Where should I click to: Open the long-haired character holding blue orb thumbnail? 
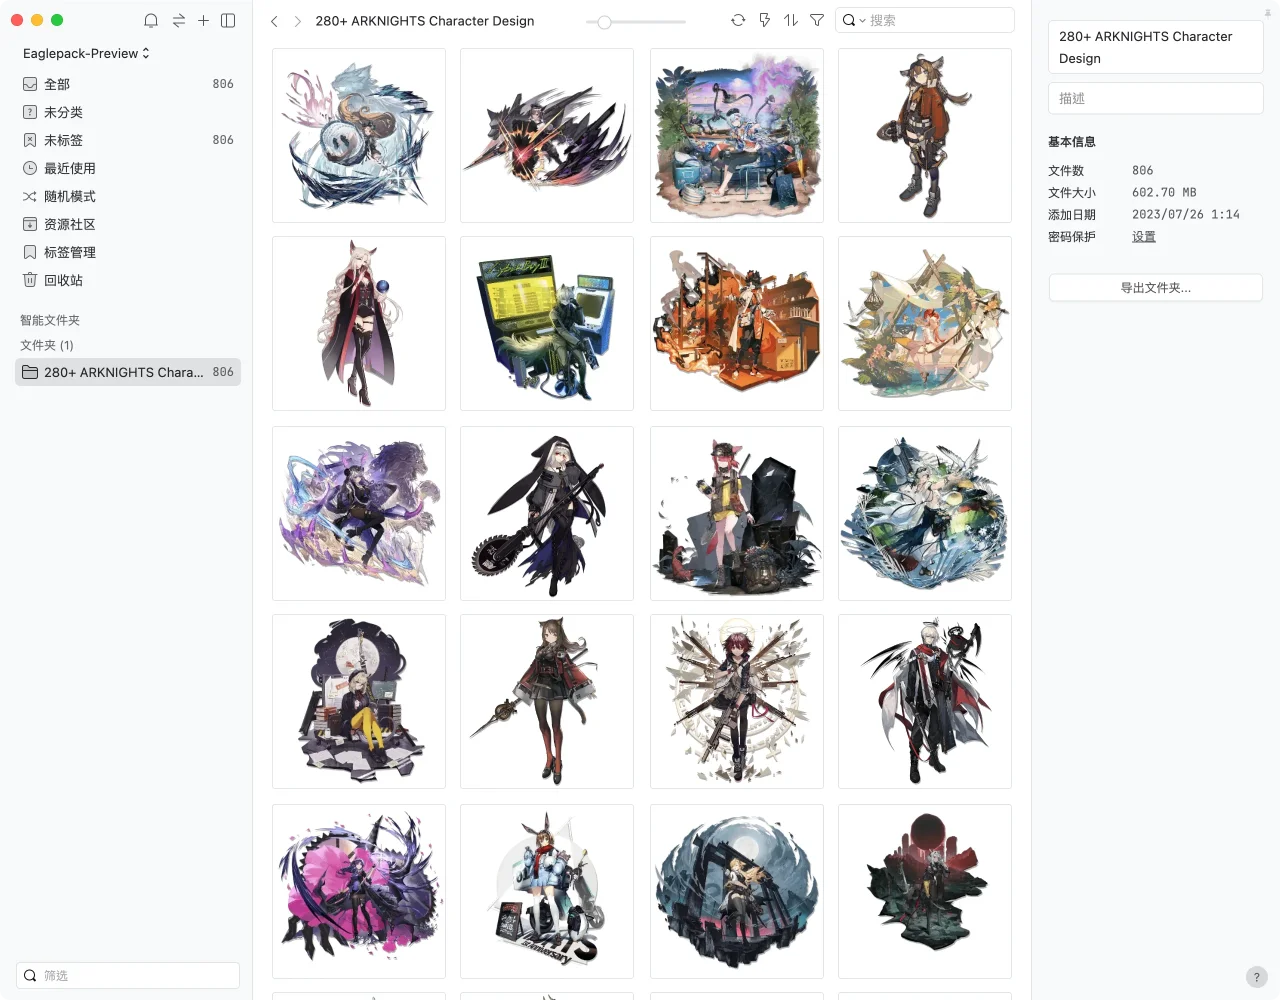point(359,324)
